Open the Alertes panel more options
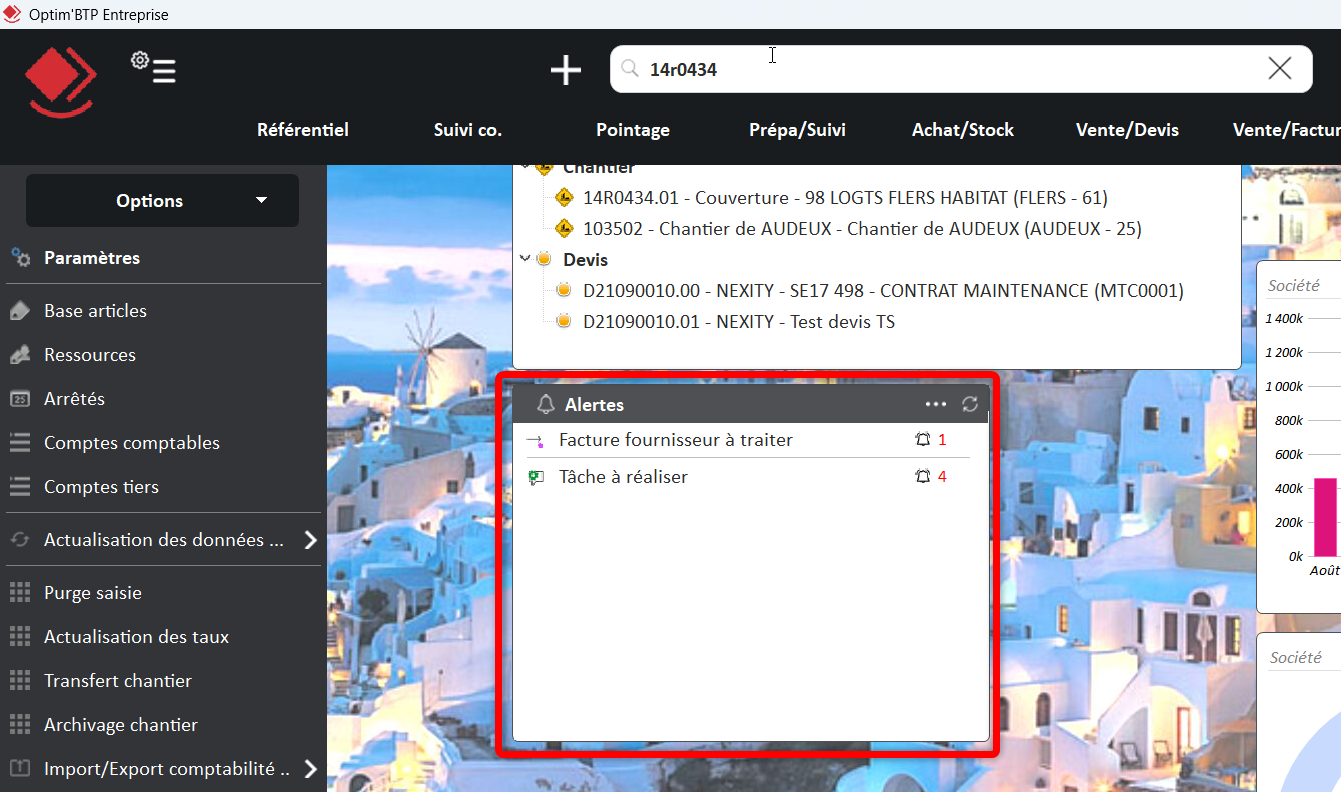 click(x=935, y=403)
